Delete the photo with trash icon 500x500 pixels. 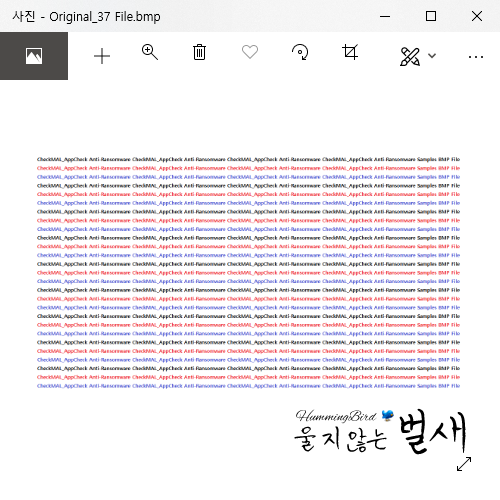click(x=199, y=52)
